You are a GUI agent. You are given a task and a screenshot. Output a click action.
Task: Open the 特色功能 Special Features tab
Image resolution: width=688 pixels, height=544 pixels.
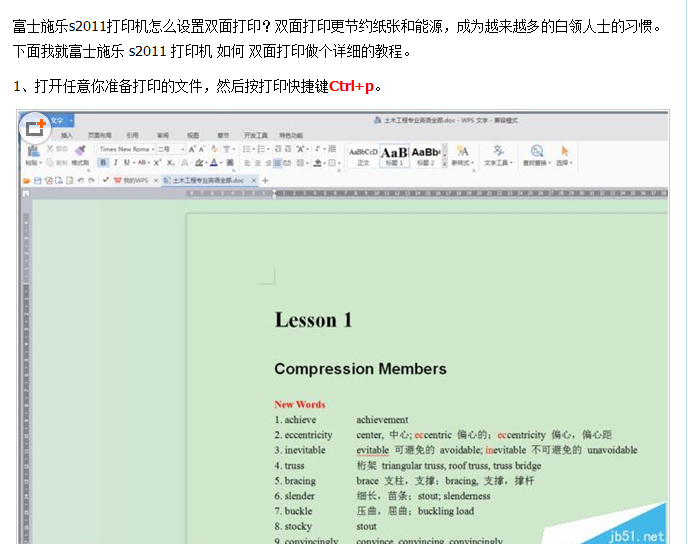pos(291,135)
